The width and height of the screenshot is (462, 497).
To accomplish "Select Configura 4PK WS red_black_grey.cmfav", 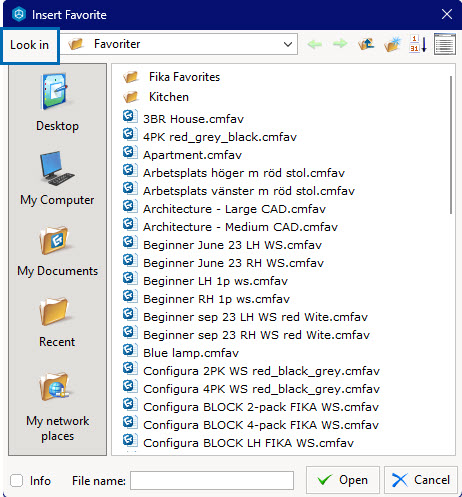I will [261, 389].
